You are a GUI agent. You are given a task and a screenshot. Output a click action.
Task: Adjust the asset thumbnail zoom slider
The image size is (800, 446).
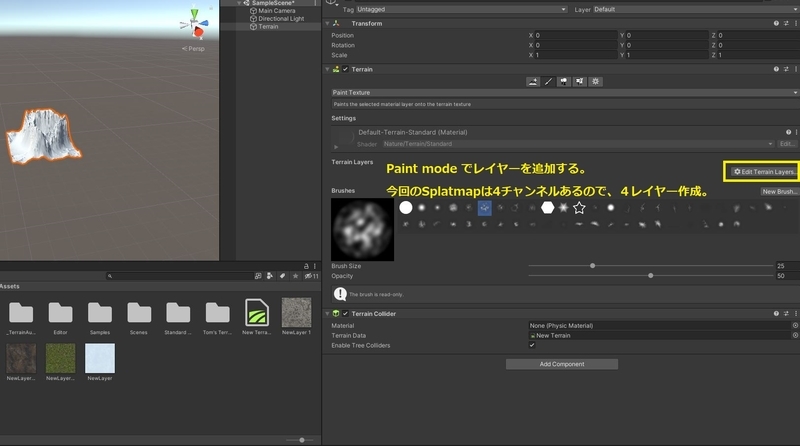pyautogui.click(x=302, y=440)
